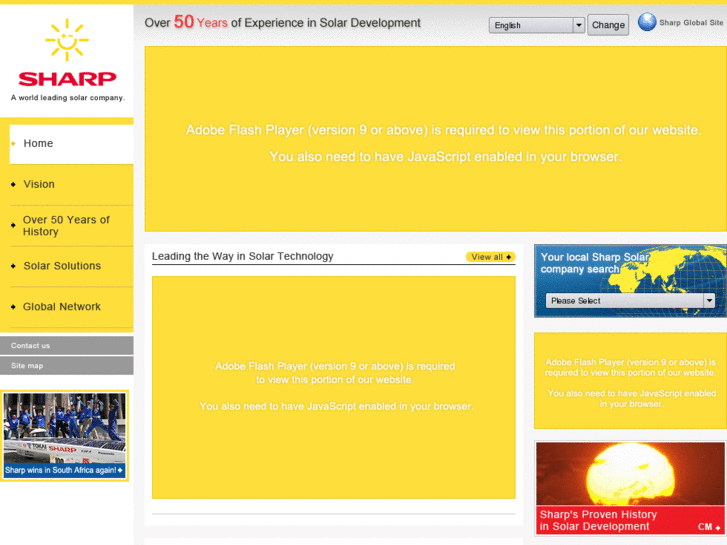727x545 pixels.
Task: Click the Over 50 Years of Experience heading
Action: (x=282, y=22)
